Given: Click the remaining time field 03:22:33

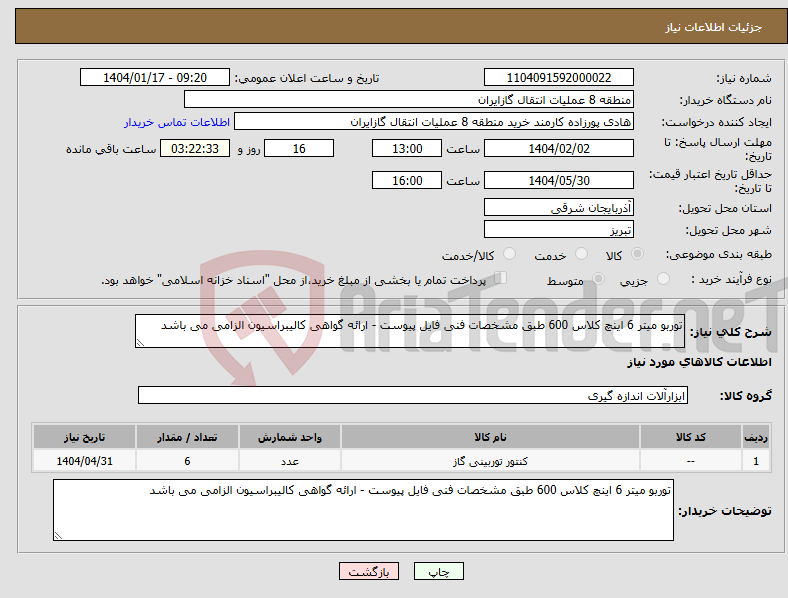Looking at the screenshot, I should click(x=195, y=148).
